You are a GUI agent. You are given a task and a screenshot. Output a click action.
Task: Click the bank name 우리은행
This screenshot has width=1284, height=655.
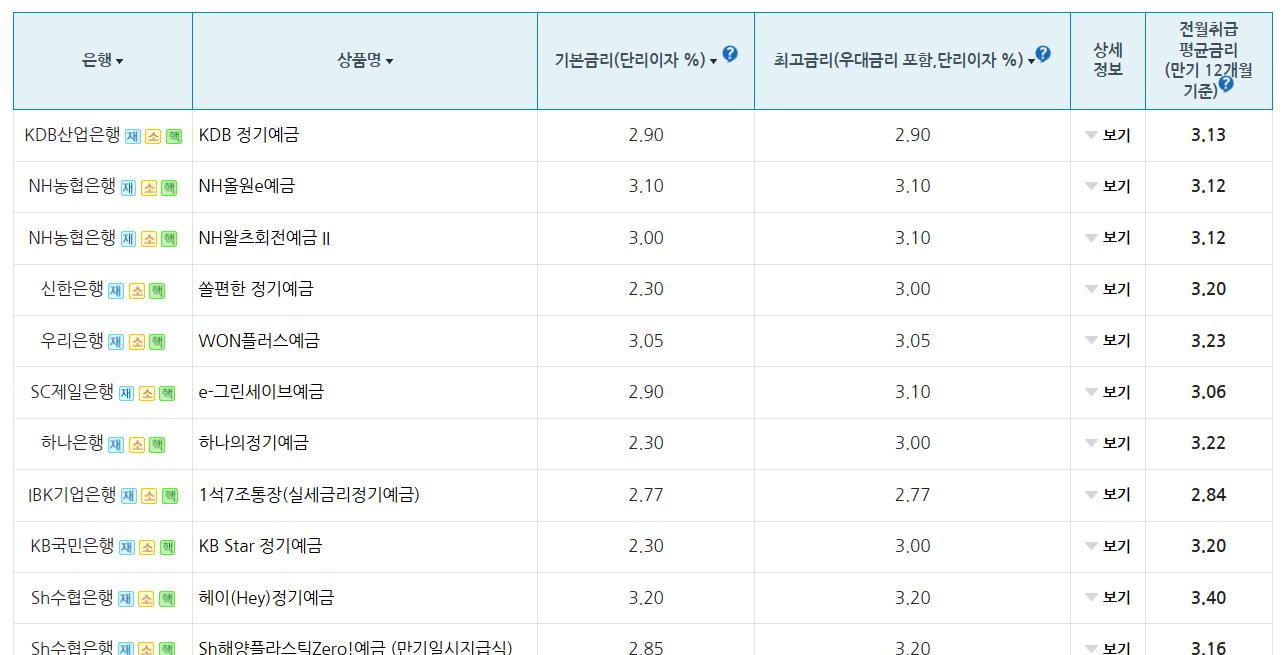tap(72, 341)
